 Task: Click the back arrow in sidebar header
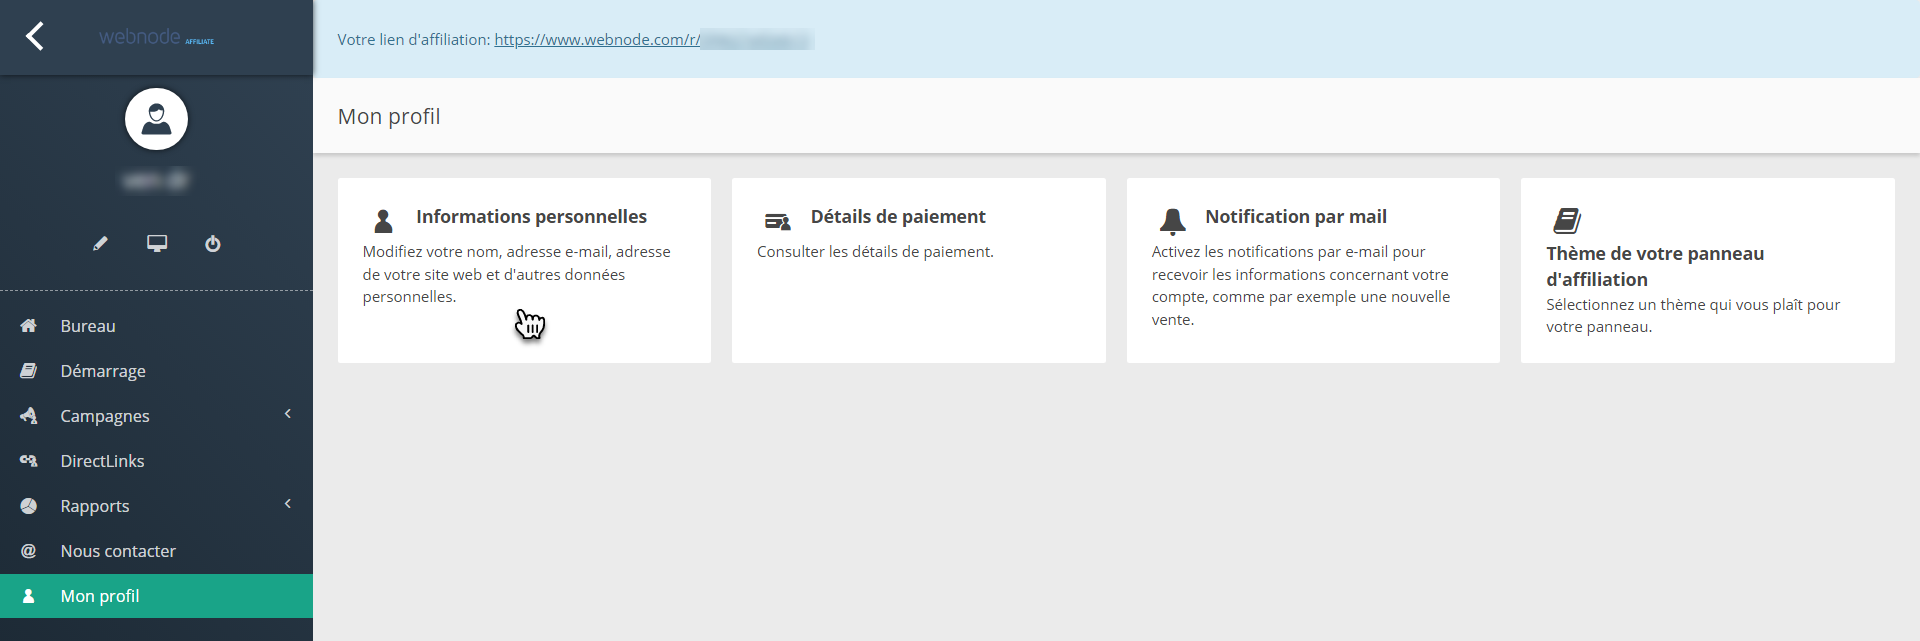(x=35, y=37)
